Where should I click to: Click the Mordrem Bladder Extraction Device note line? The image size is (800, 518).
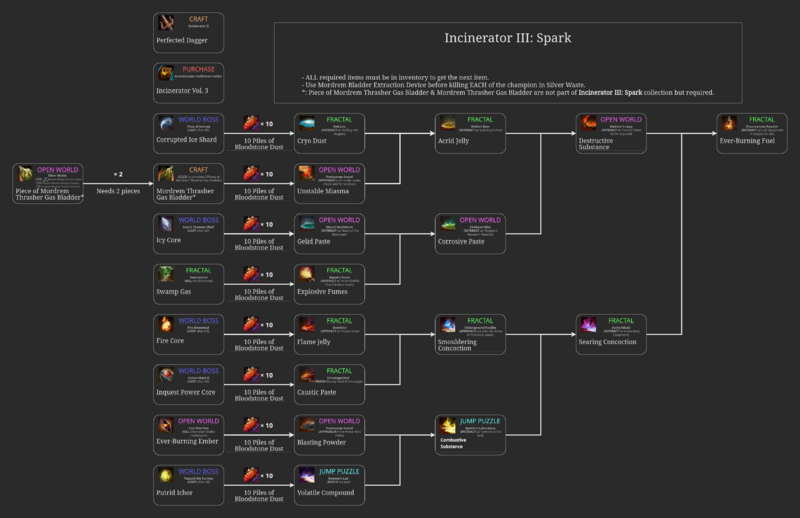(x=443, y=85)
